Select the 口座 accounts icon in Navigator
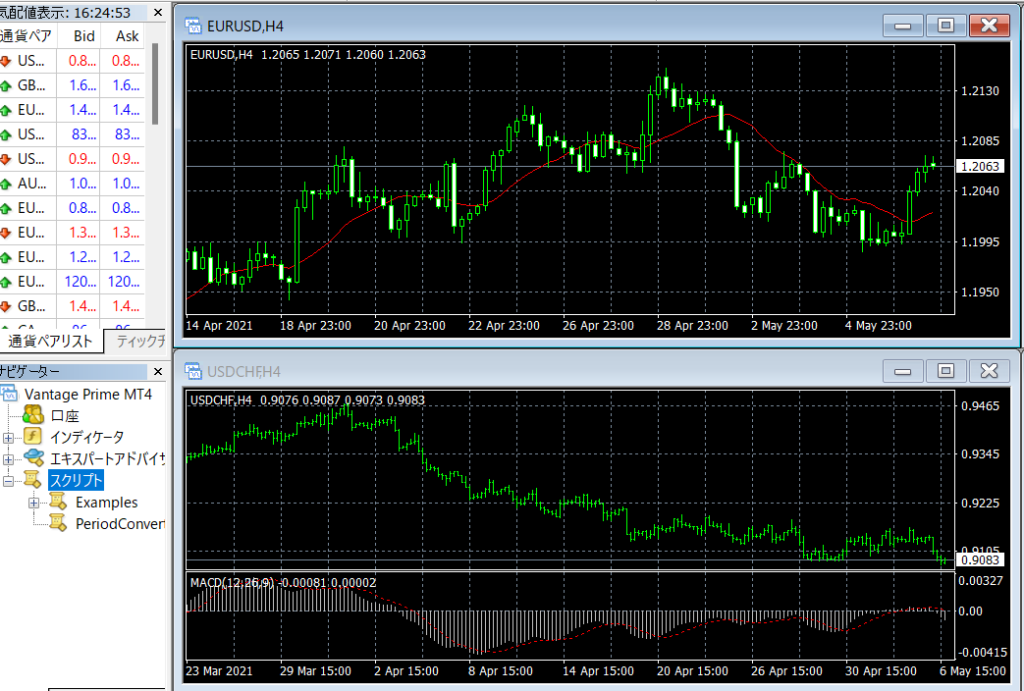 (32, 415)
